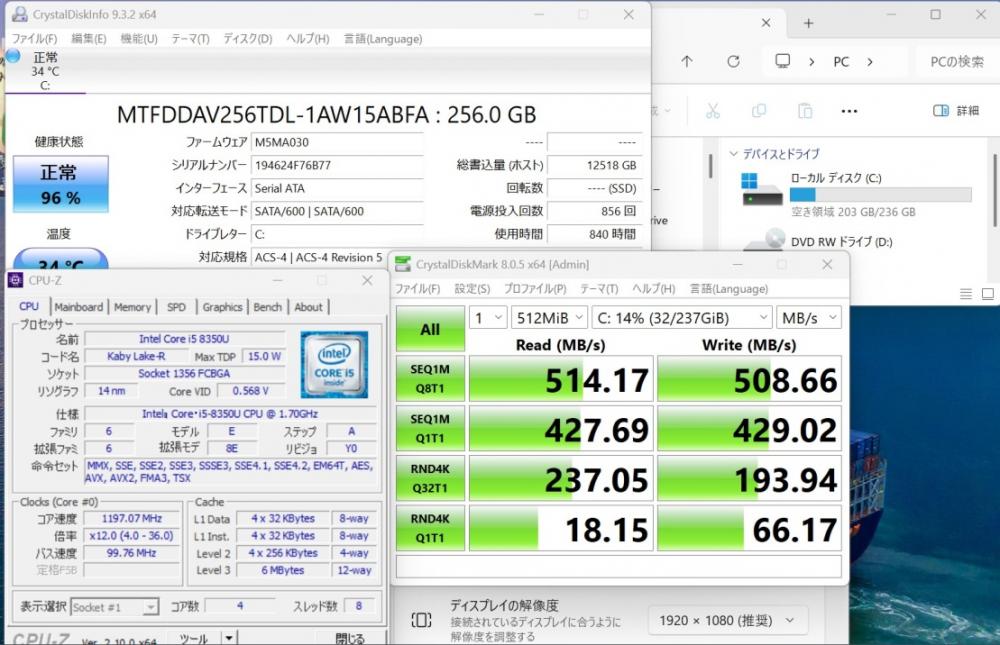Click the Paste clipboard icon in Explorer
1000x645 pixels.
pos(805,111)
